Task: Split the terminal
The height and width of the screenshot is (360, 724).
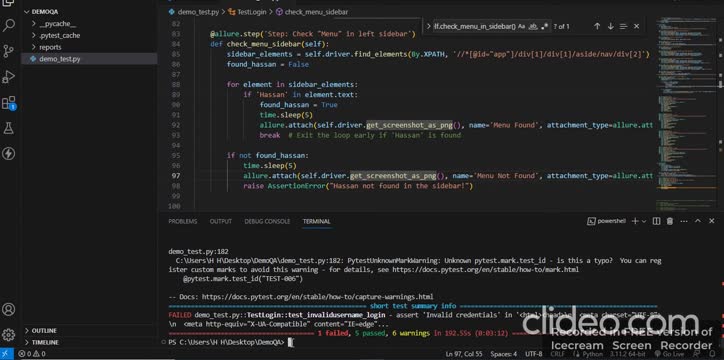Action: [656, 221]
